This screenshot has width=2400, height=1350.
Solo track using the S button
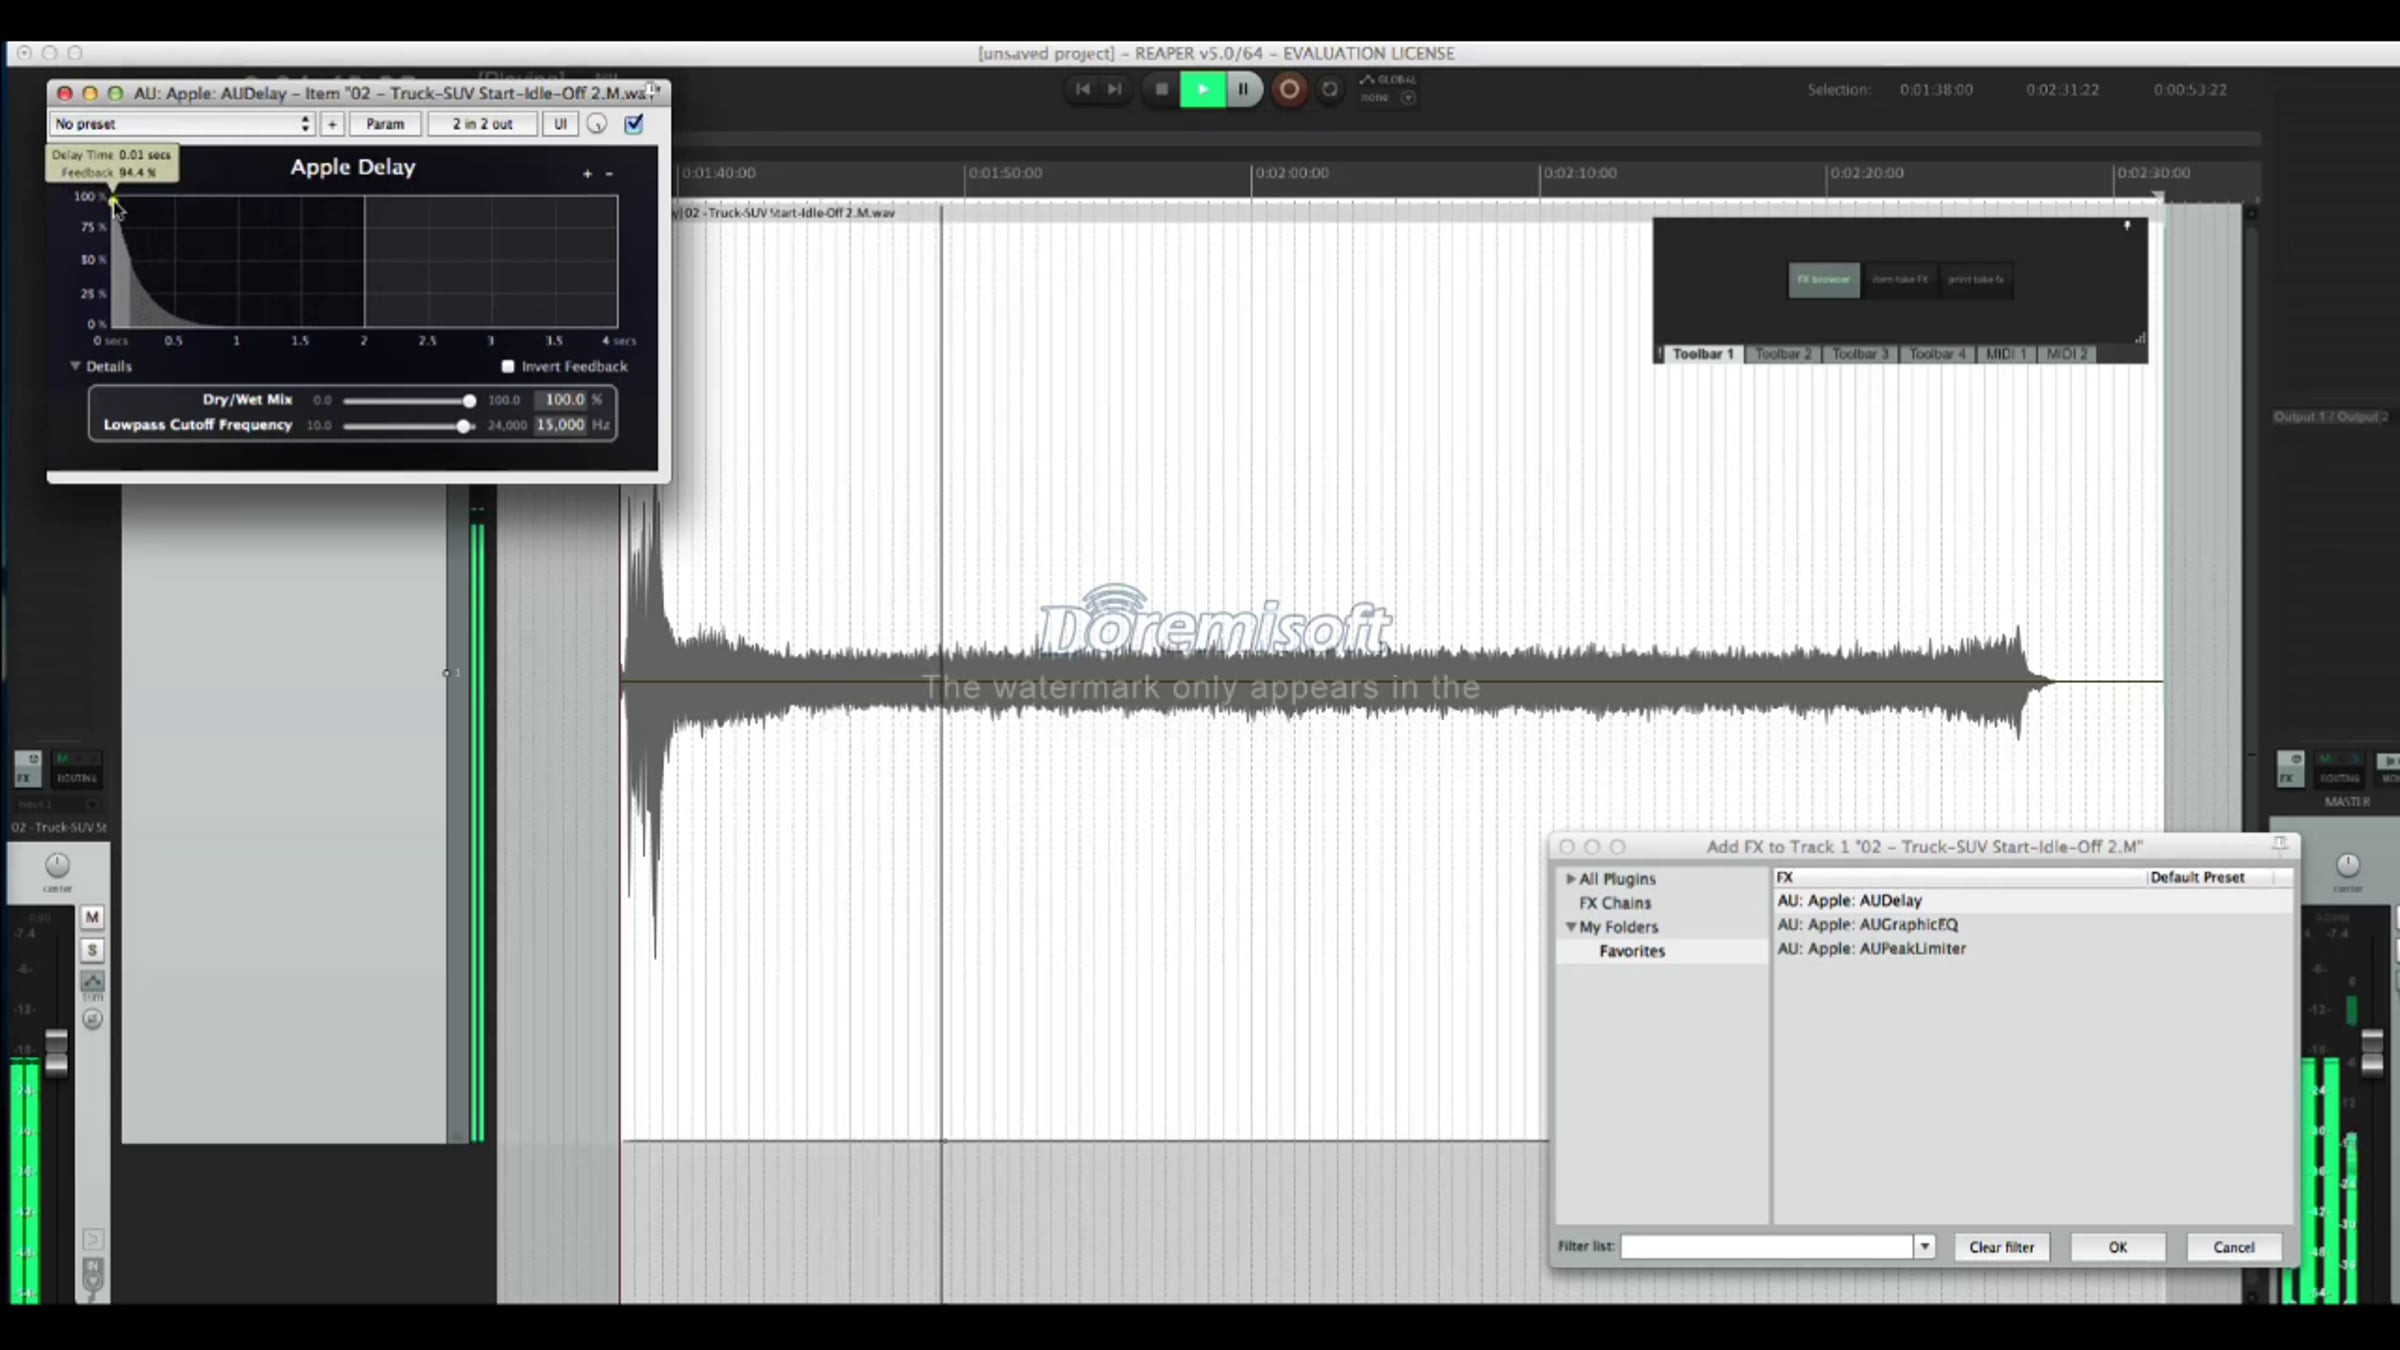(x=92, y=950)
